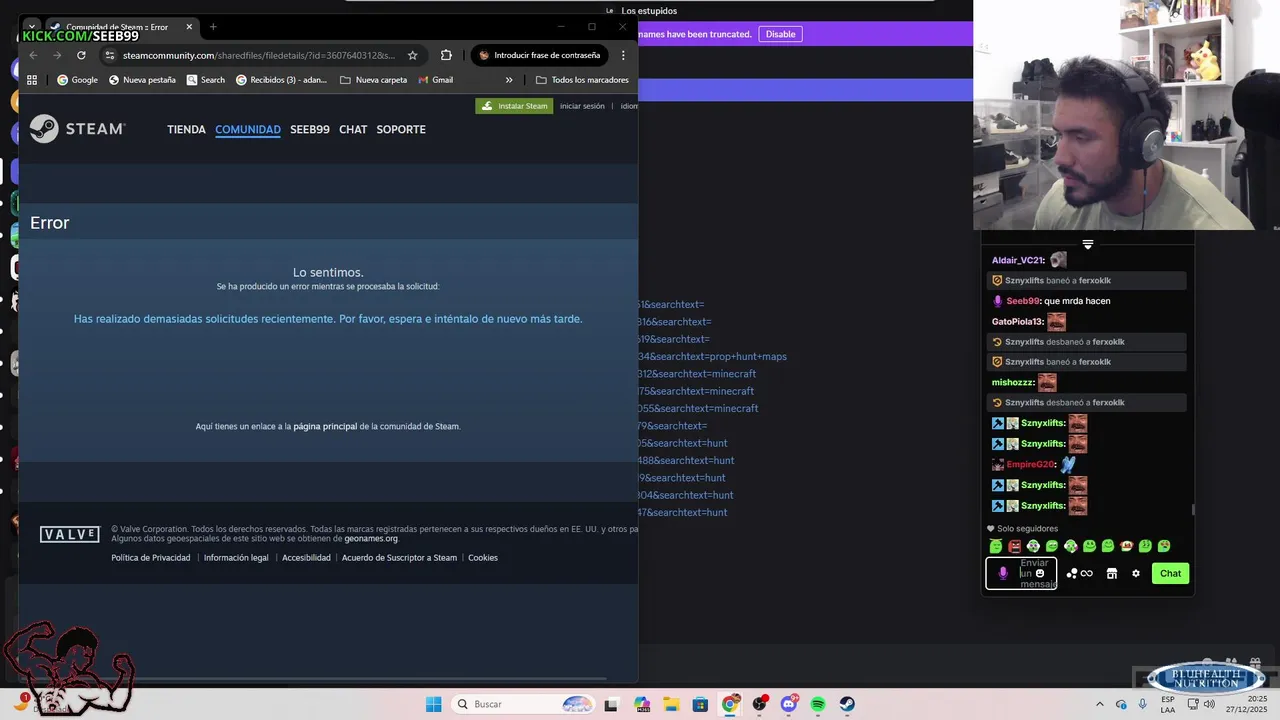
Task: Click purple microphone icon in chat box
Action: (1003, 573)
